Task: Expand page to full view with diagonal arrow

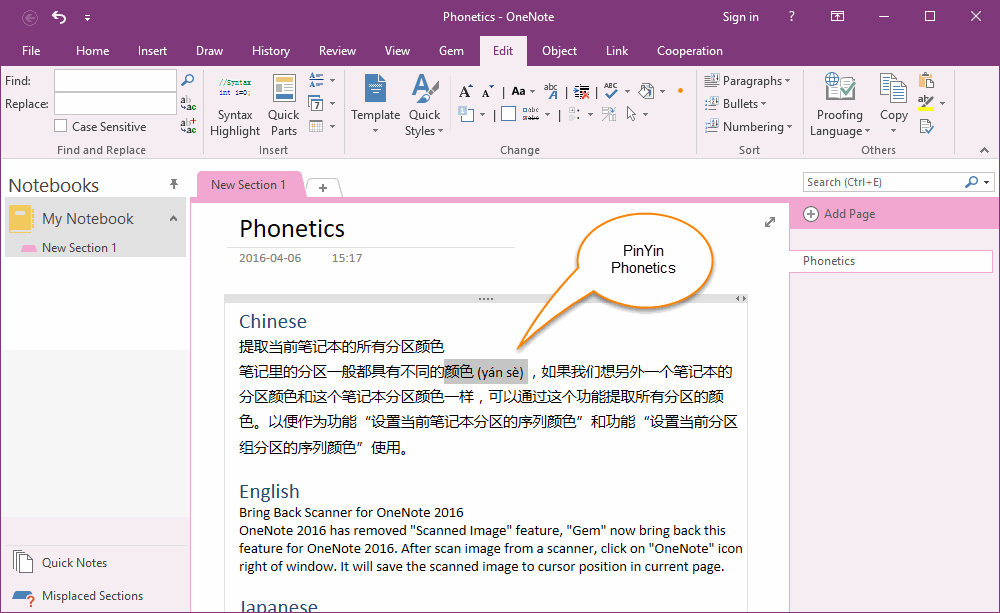Action: click(770, 222)
